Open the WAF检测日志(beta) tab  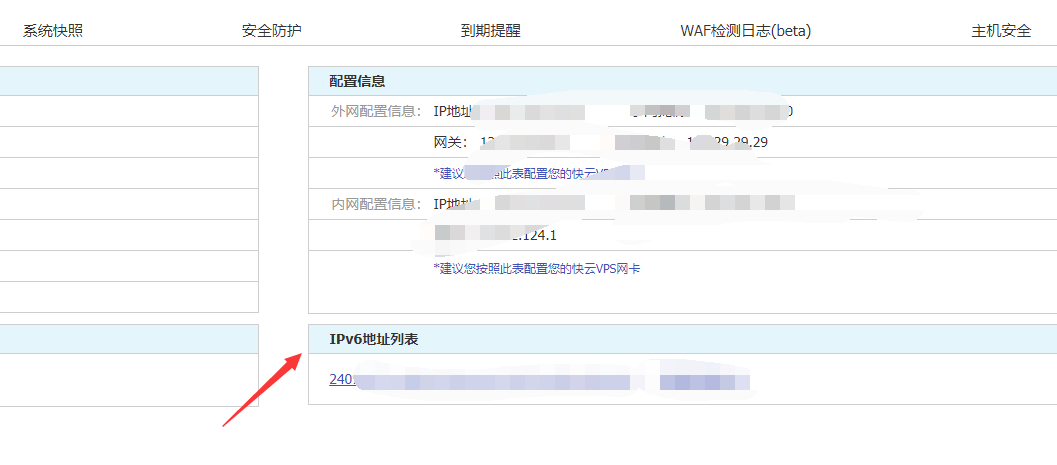point(746,31)
